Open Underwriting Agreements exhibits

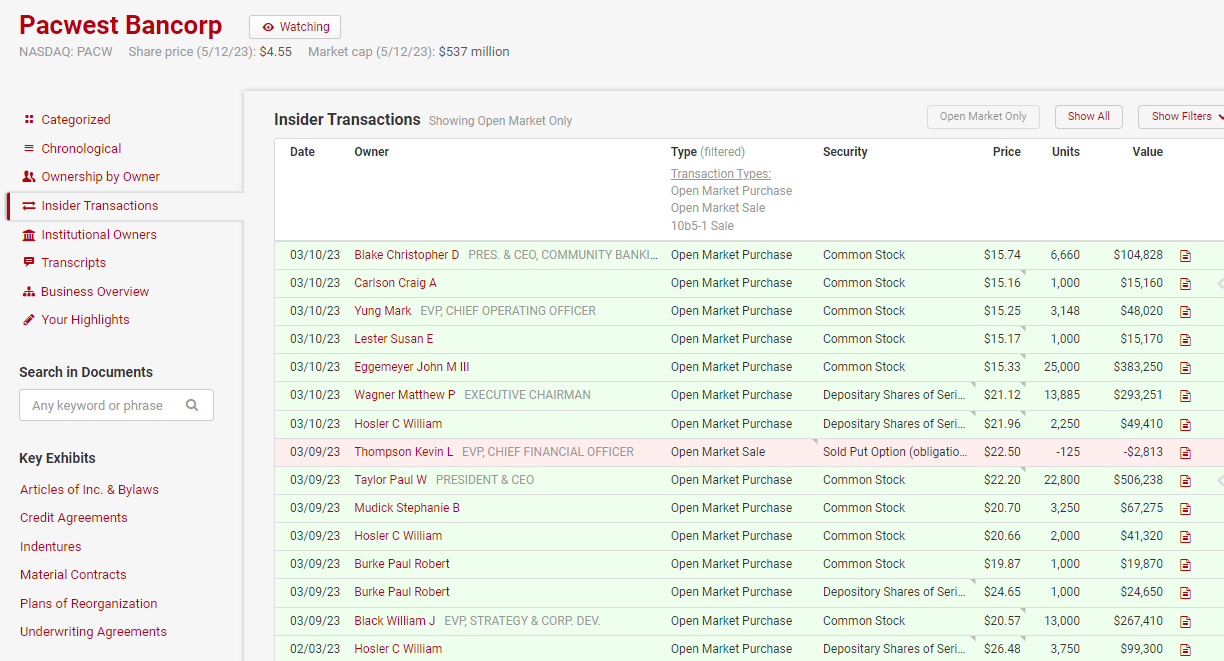93,631
